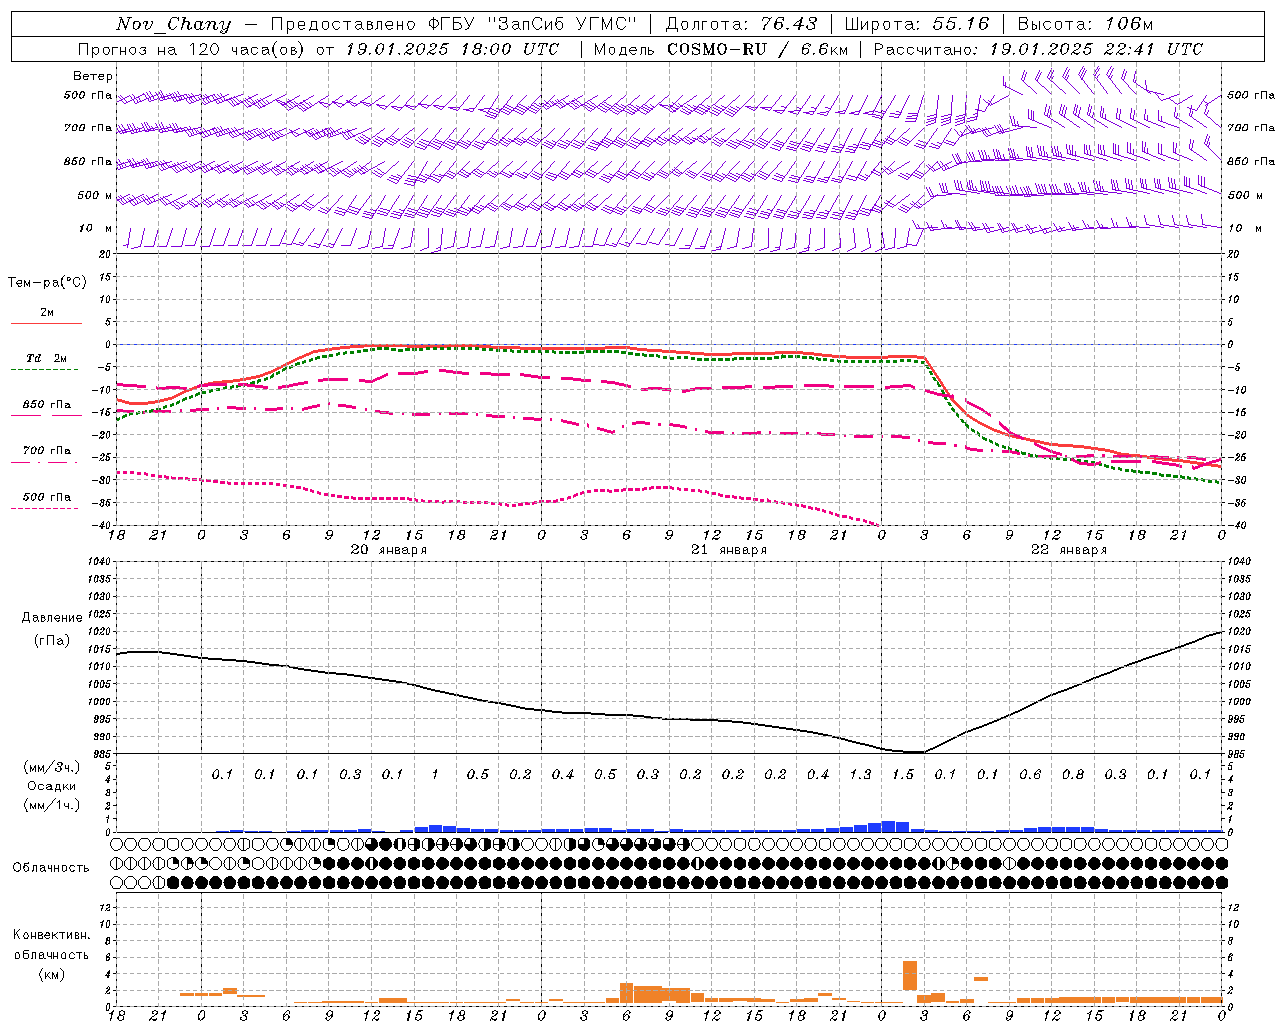
Task: Click the Td 2м dew point legend entry
Action: (46, 358)
